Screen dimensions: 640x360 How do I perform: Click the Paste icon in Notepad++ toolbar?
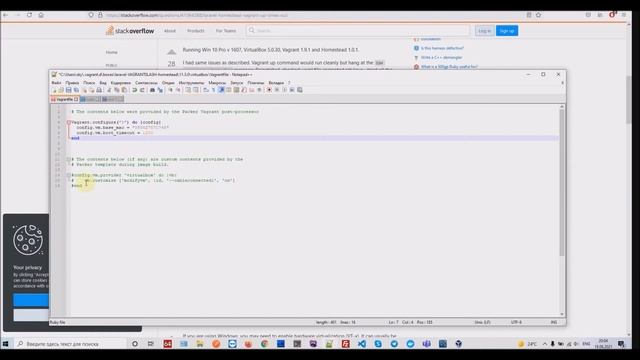click(x=124, y=90)
